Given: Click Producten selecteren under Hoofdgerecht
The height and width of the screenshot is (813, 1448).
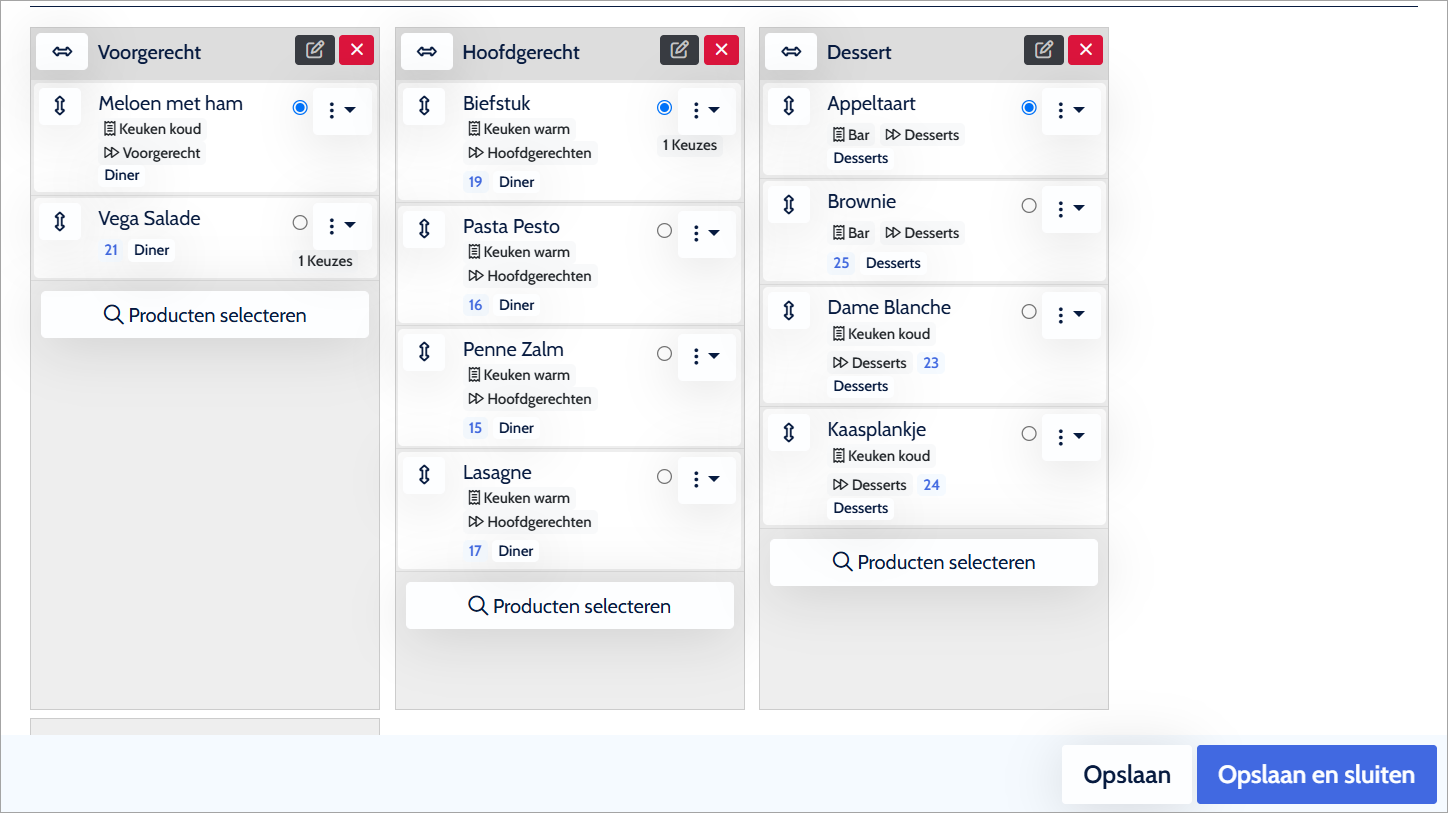Looking at the screenshot, I should (x=570, y=606).
